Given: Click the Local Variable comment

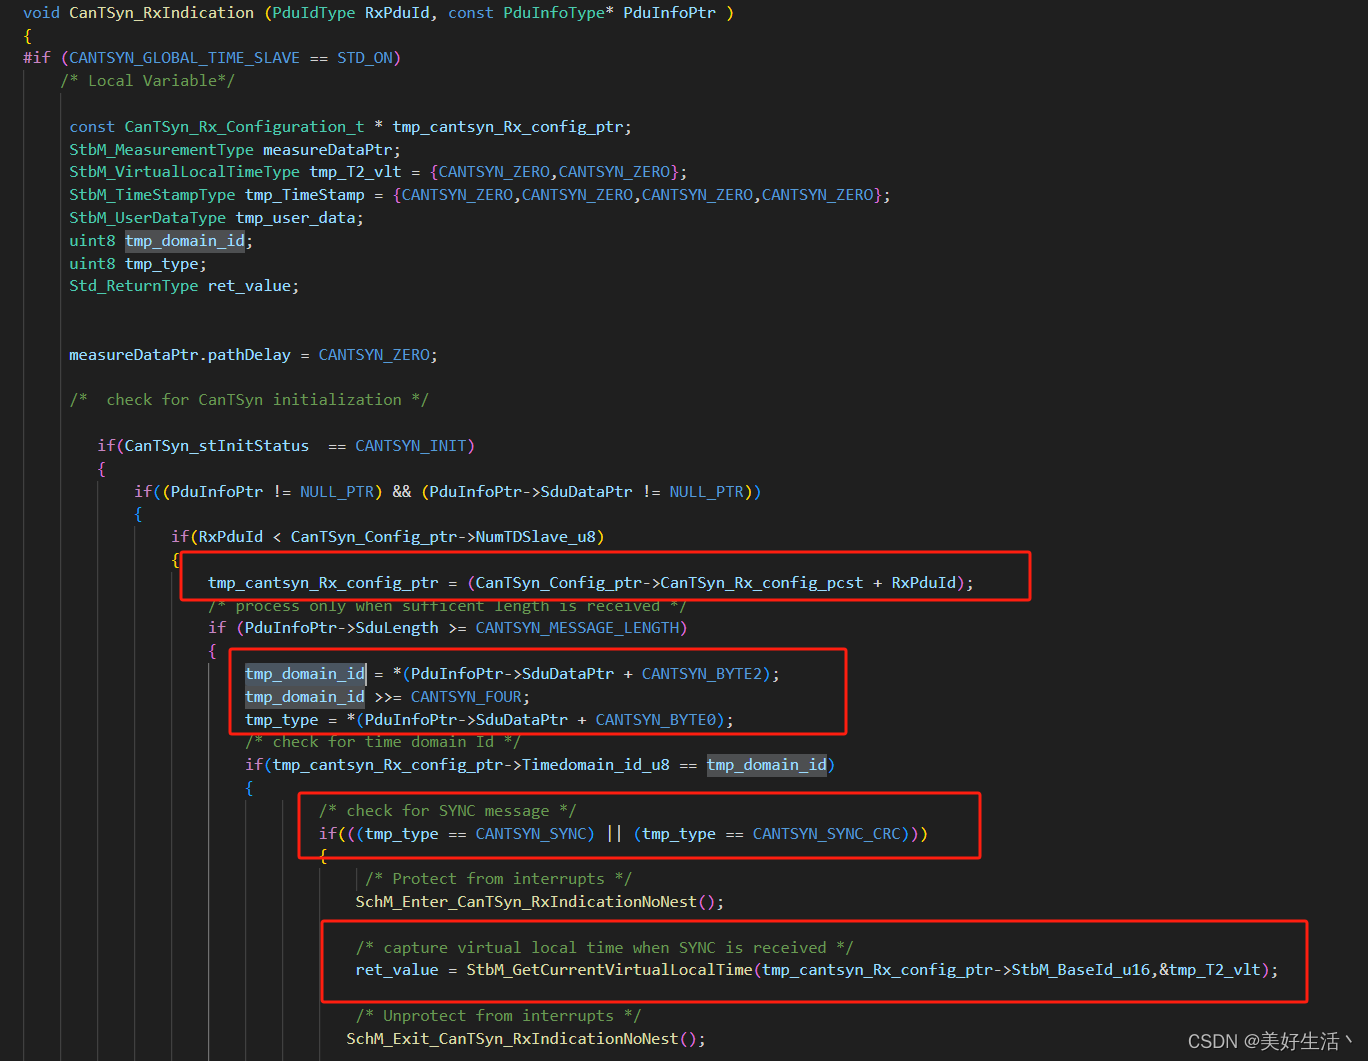Looking at the screenshot, I should point(148,80).
